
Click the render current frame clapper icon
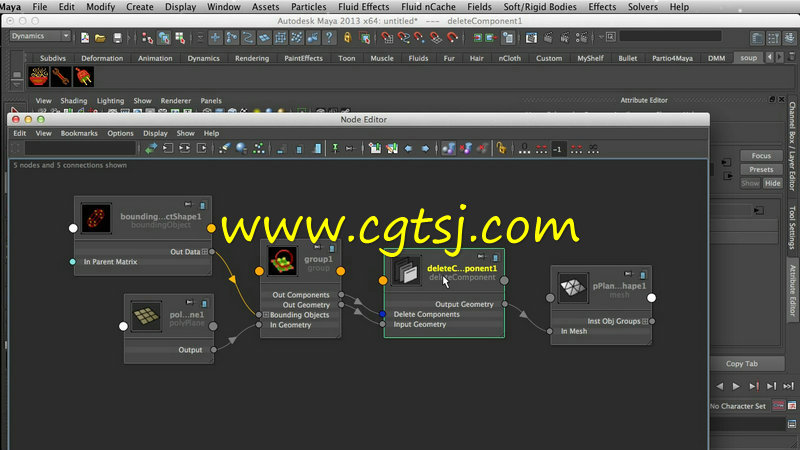(548, 38)
